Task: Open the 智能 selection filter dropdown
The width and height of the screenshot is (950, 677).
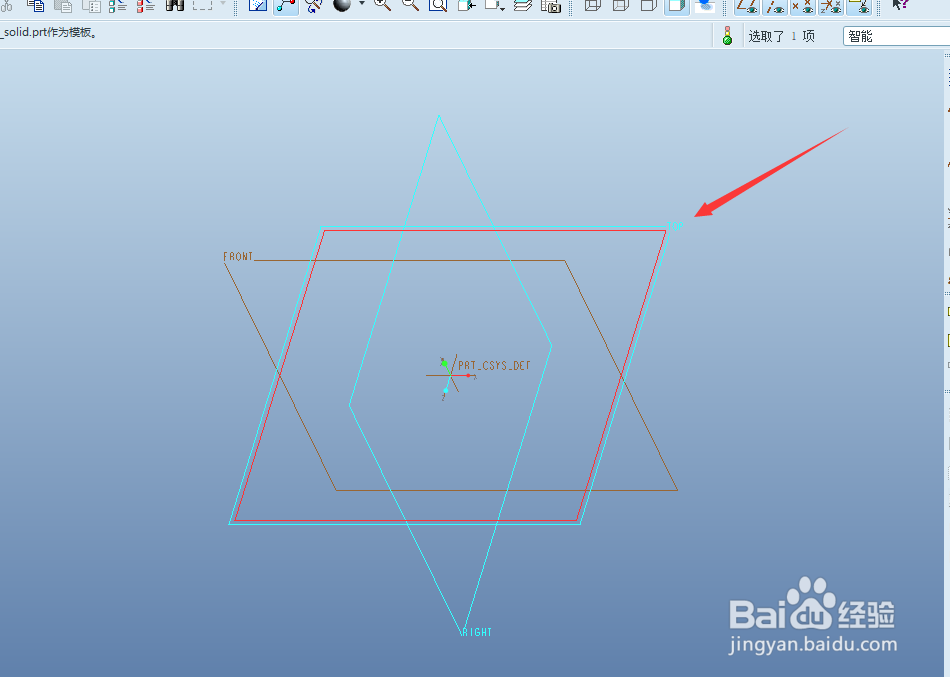Action: 896,36
